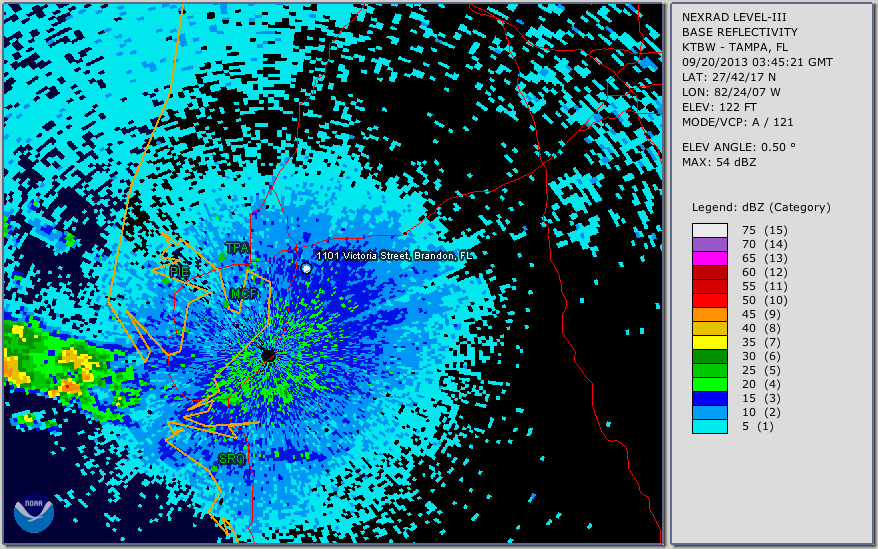
Task: Click the black radar site center dot
Action: tap(268, 355)
